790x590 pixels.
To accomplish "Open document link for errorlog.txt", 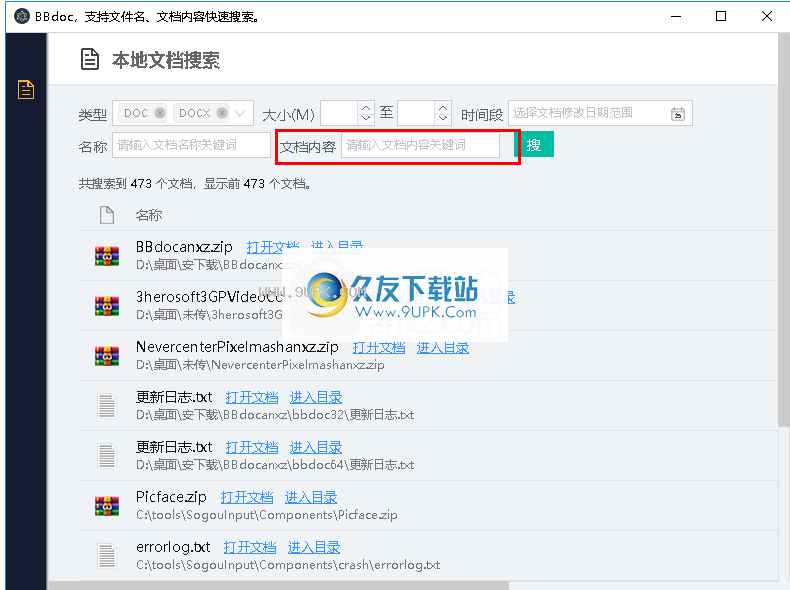I will point(250,547).
